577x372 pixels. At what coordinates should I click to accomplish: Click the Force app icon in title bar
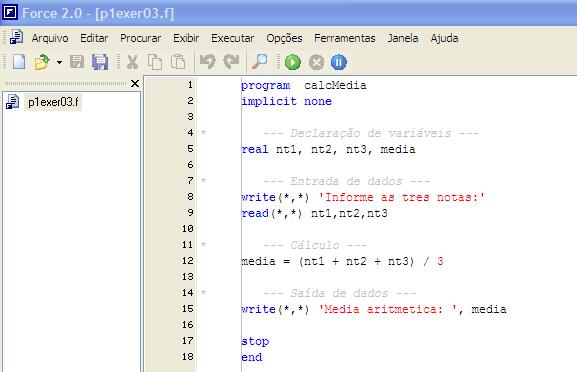click(10, 12)
